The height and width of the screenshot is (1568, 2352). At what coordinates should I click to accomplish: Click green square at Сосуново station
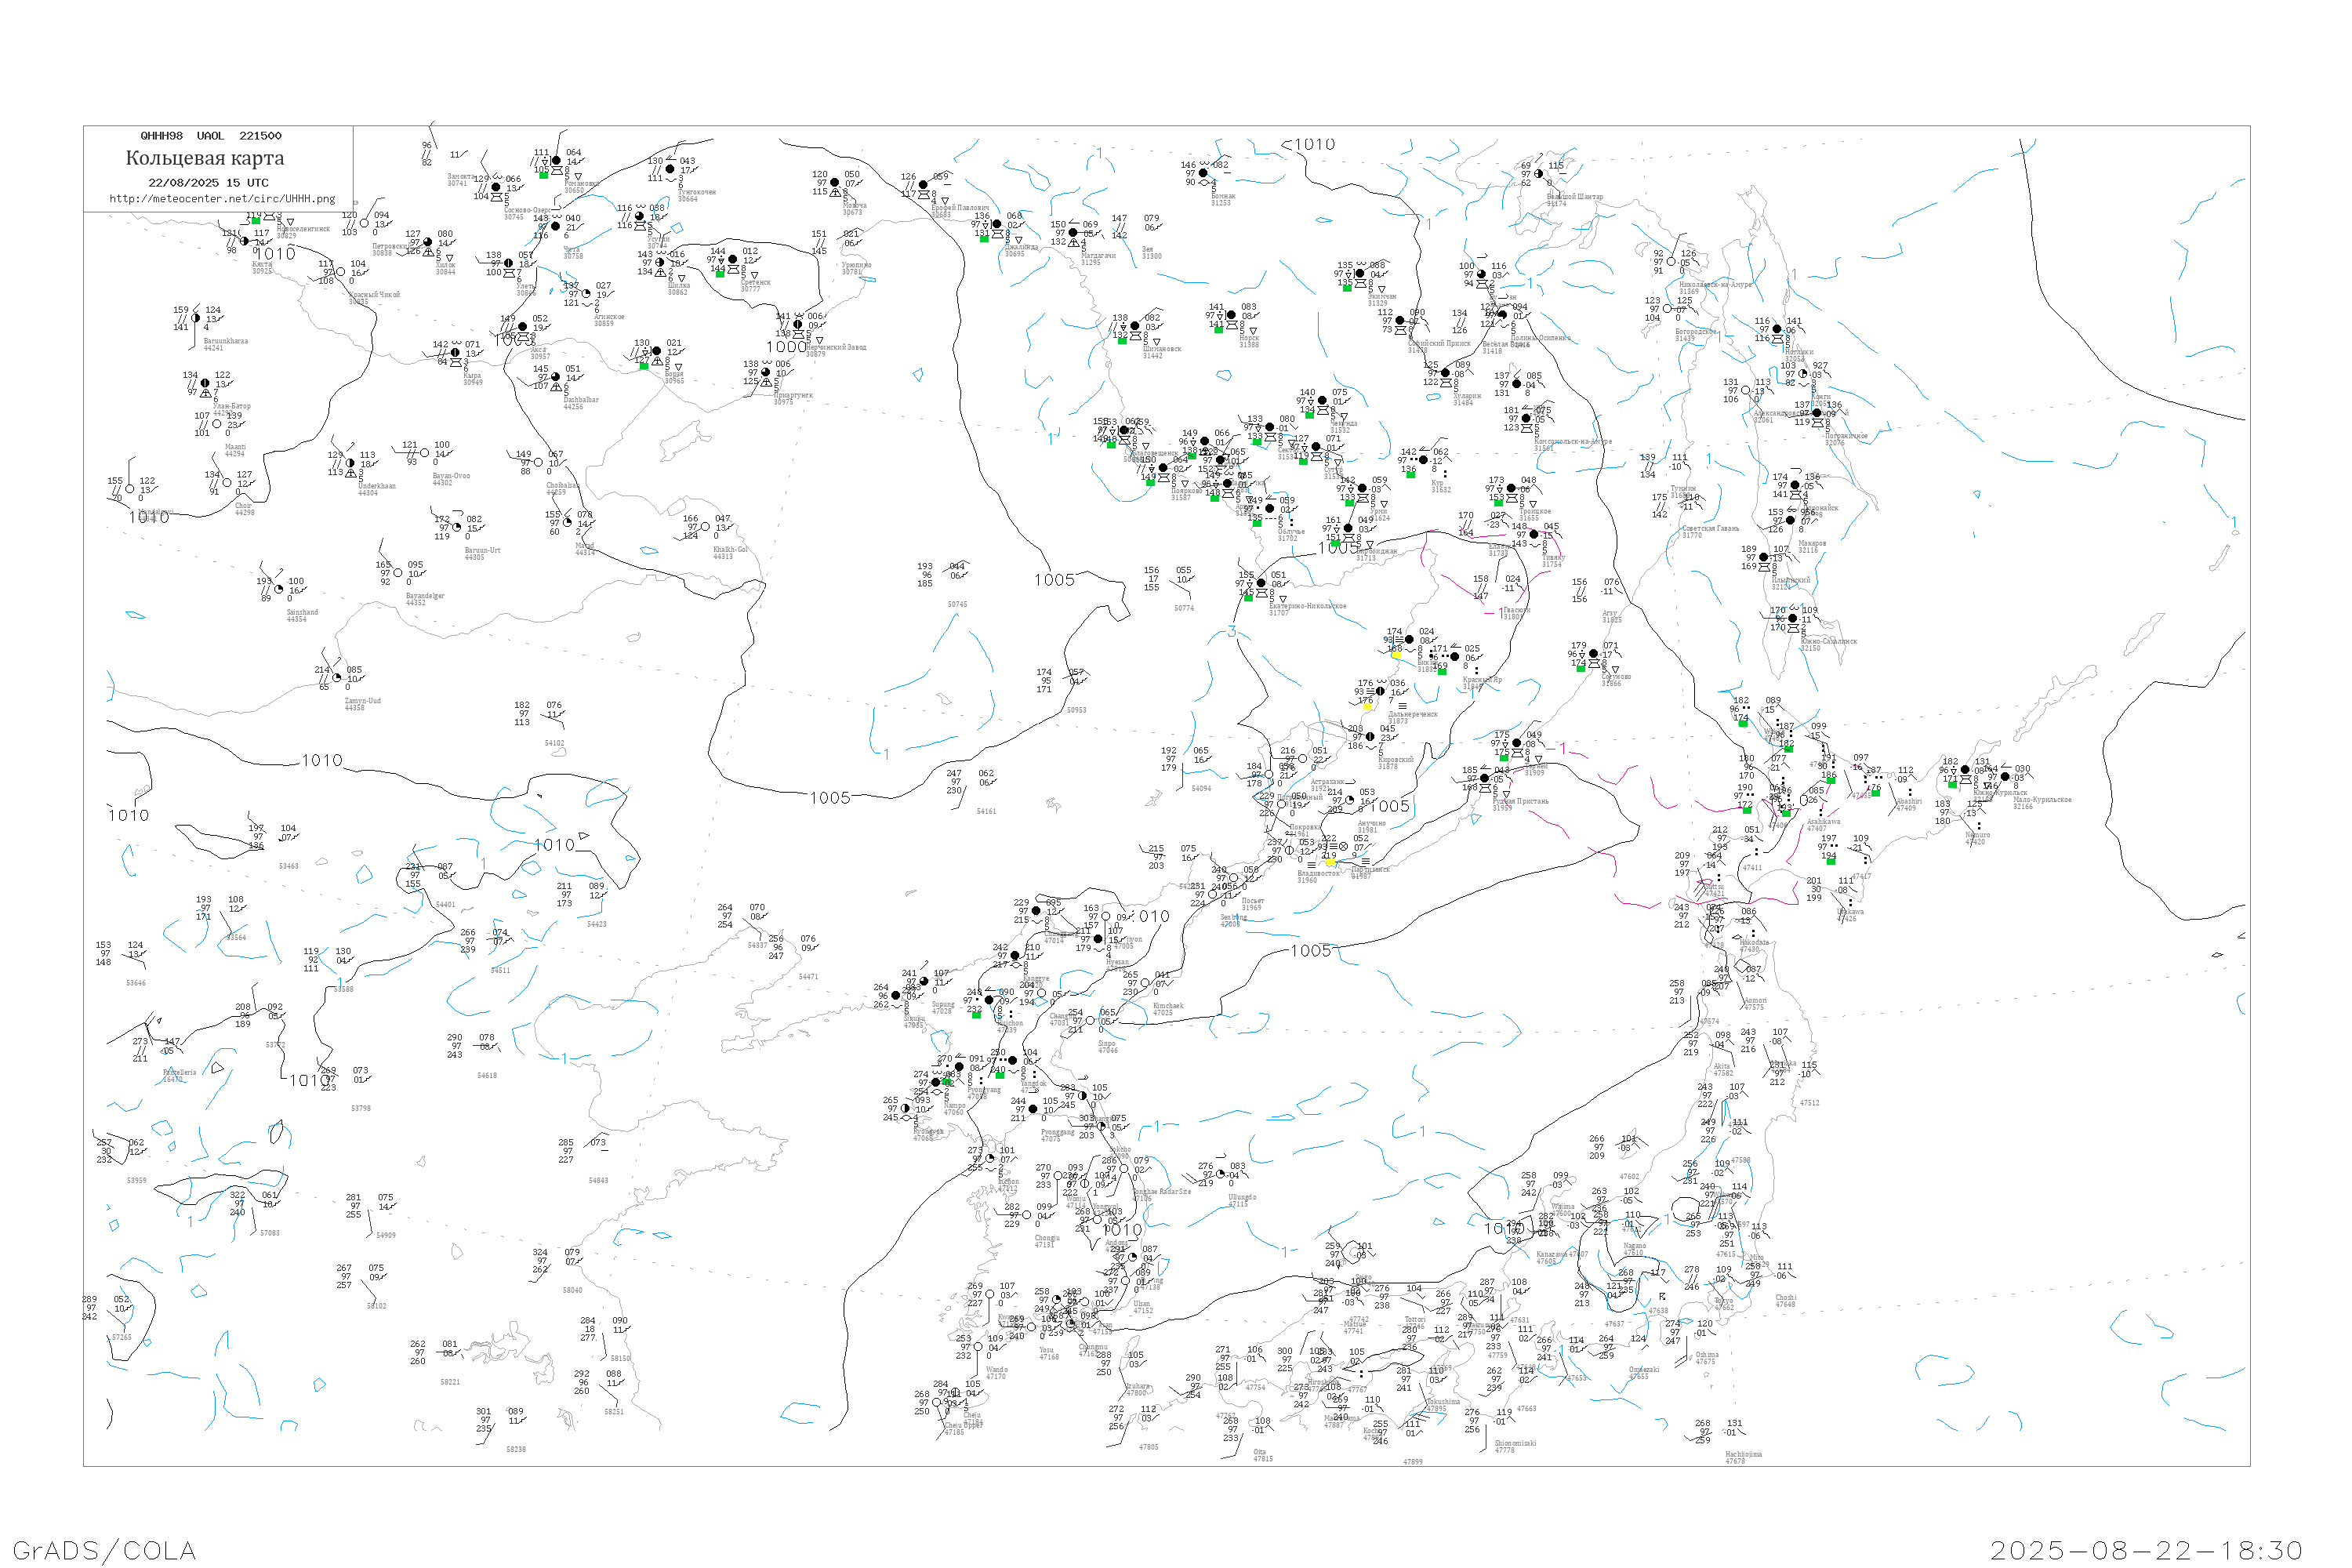point(1581,667)
